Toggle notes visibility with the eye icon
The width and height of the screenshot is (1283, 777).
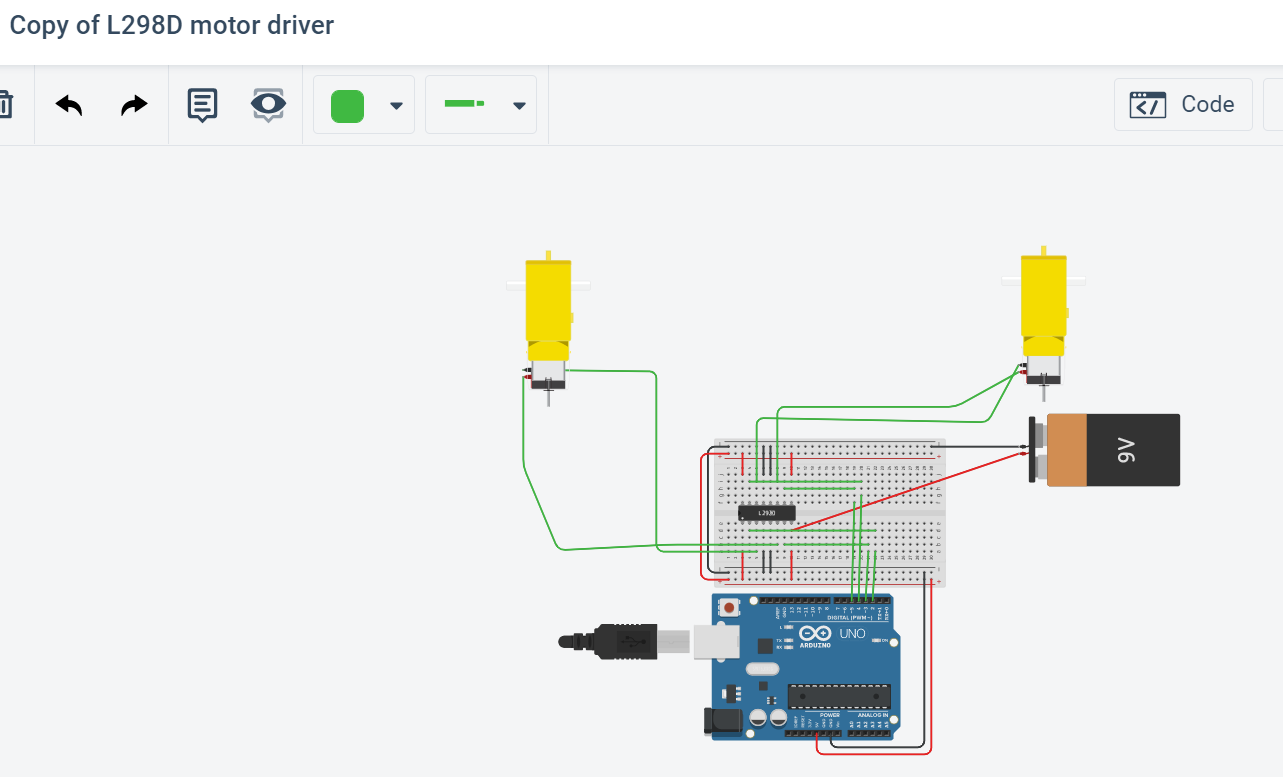point(268,104)
